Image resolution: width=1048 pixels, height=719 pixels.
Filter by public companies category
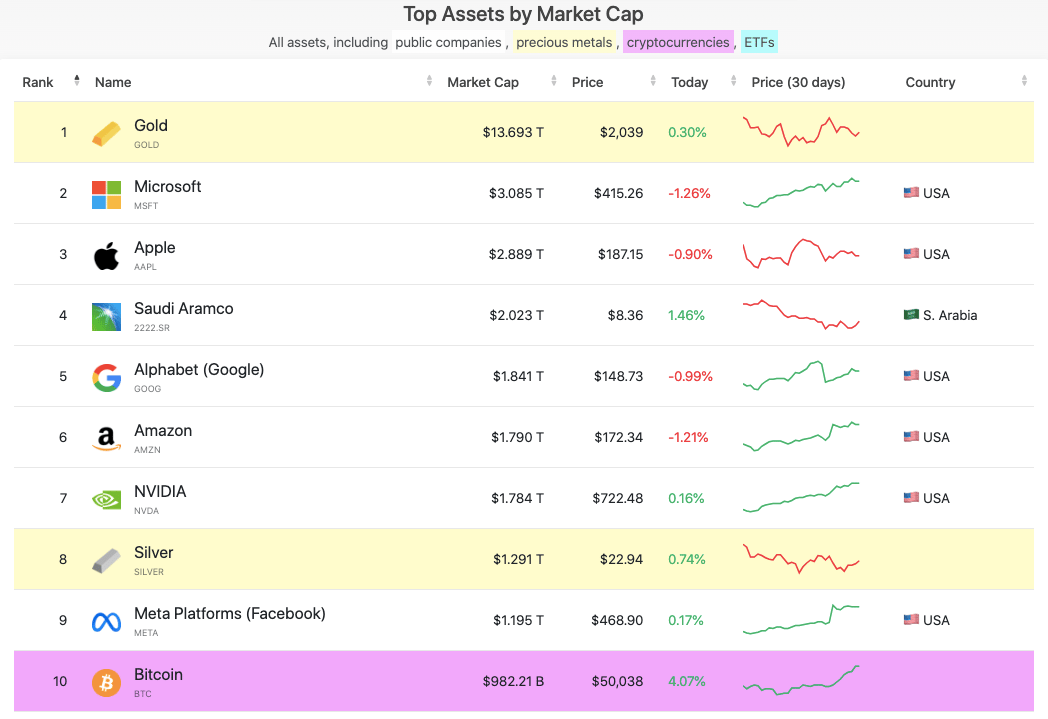(x=448, y=42)
